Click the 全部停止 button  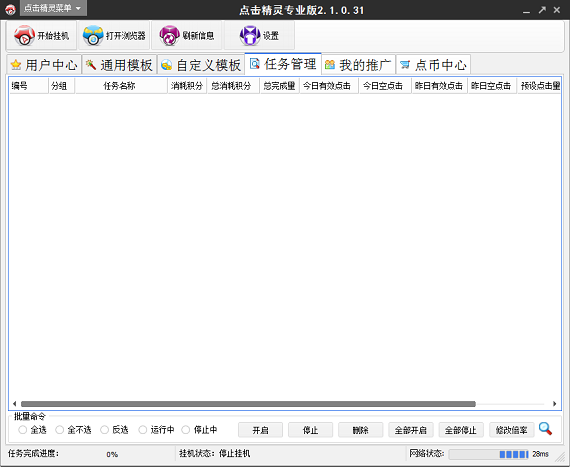tap(461, 430)
